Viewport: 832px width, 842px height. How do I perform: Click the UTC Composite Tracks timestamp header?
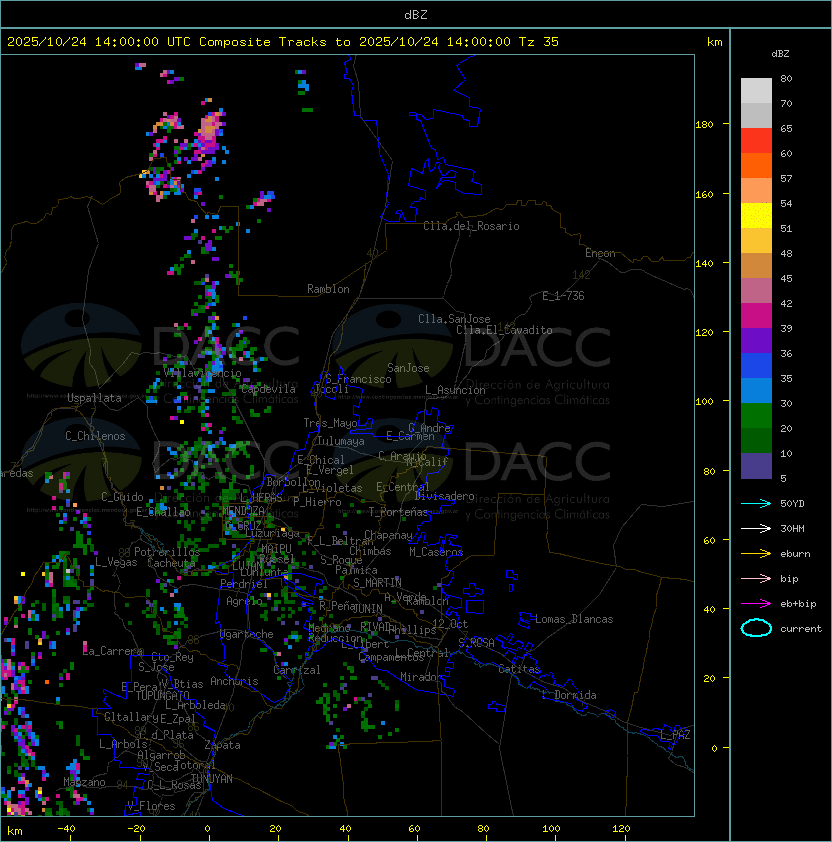[x=283, y=42]
